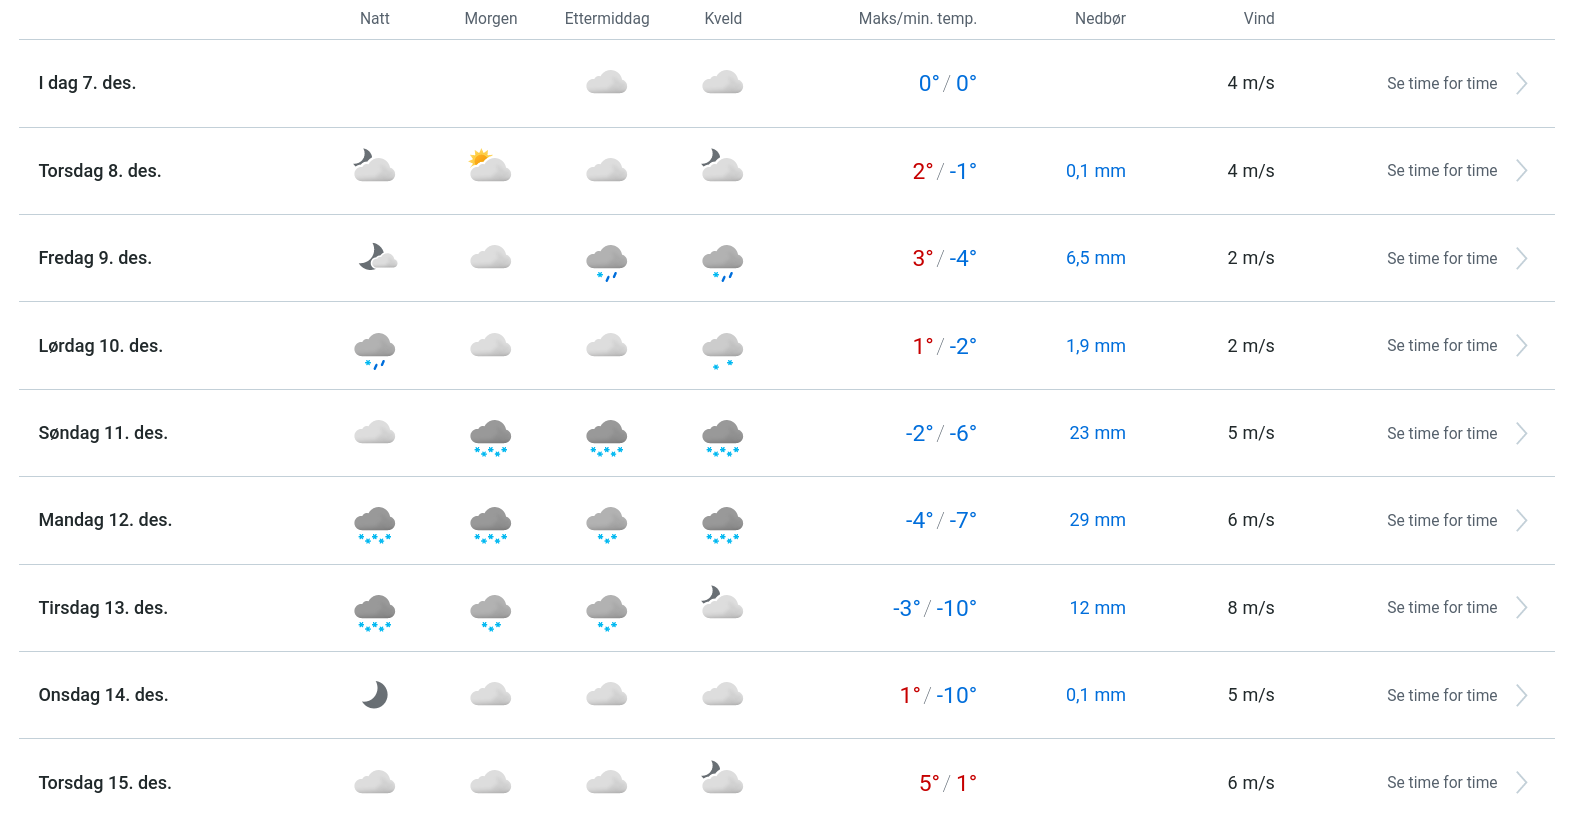Expand the Onsdag 14. des. row chevron
This screenshot has width=1574, height=825.
(x=1521, y=695)
